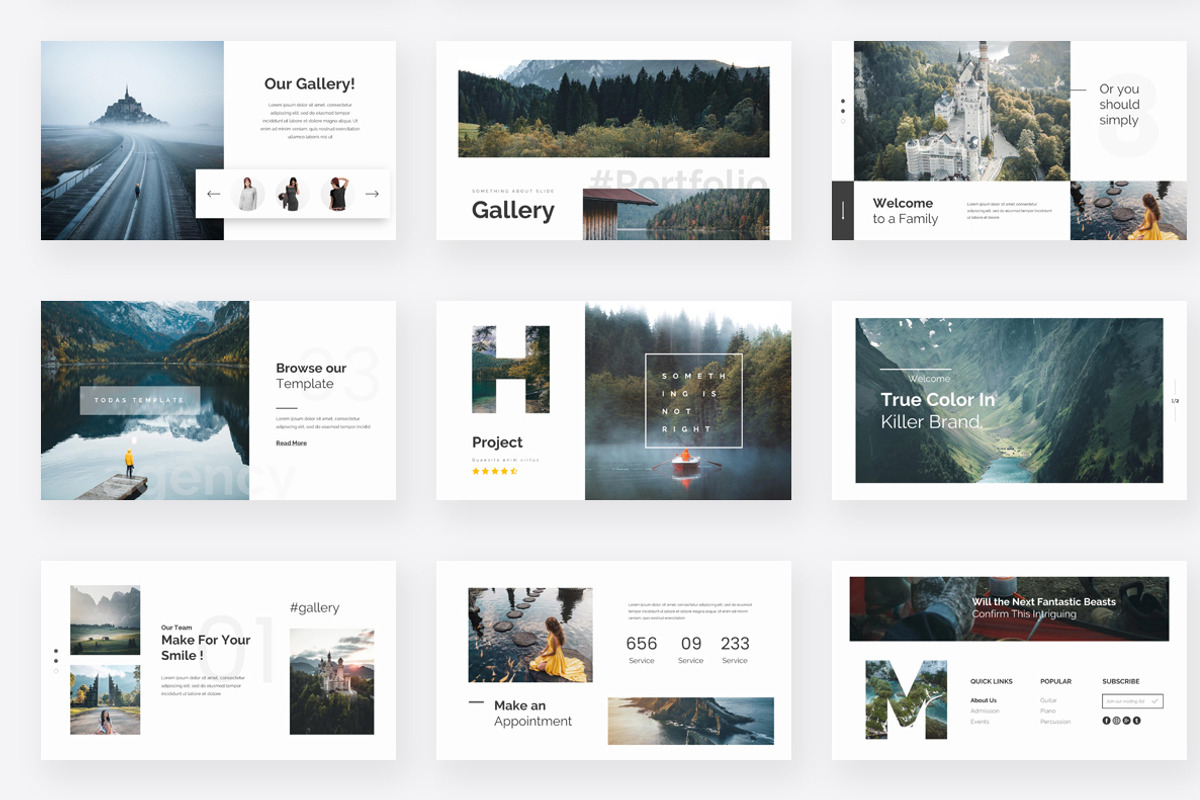Image resolution: width=1200 pixels, height=800 pixels.
Task: Click the checkmark in mailing list field
Action: (1155, 701)
